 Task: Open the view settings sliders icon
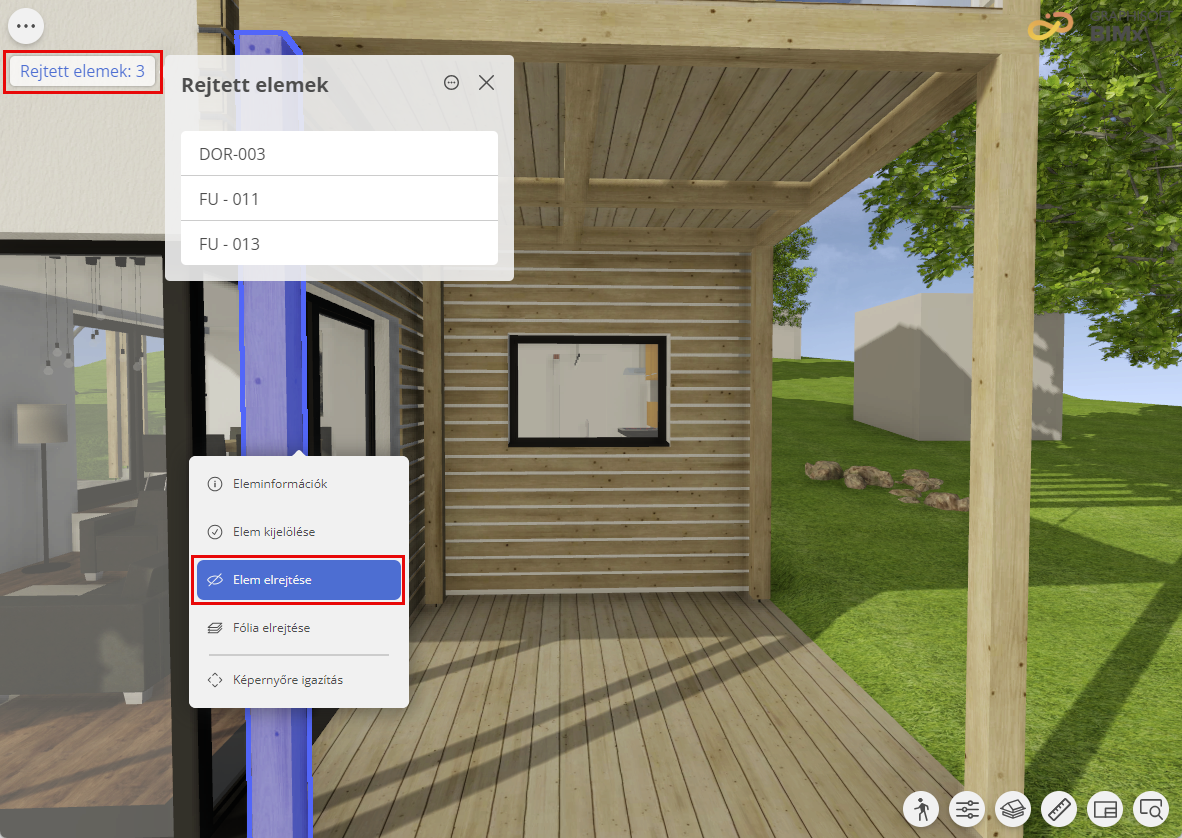(x=967, y=809)
